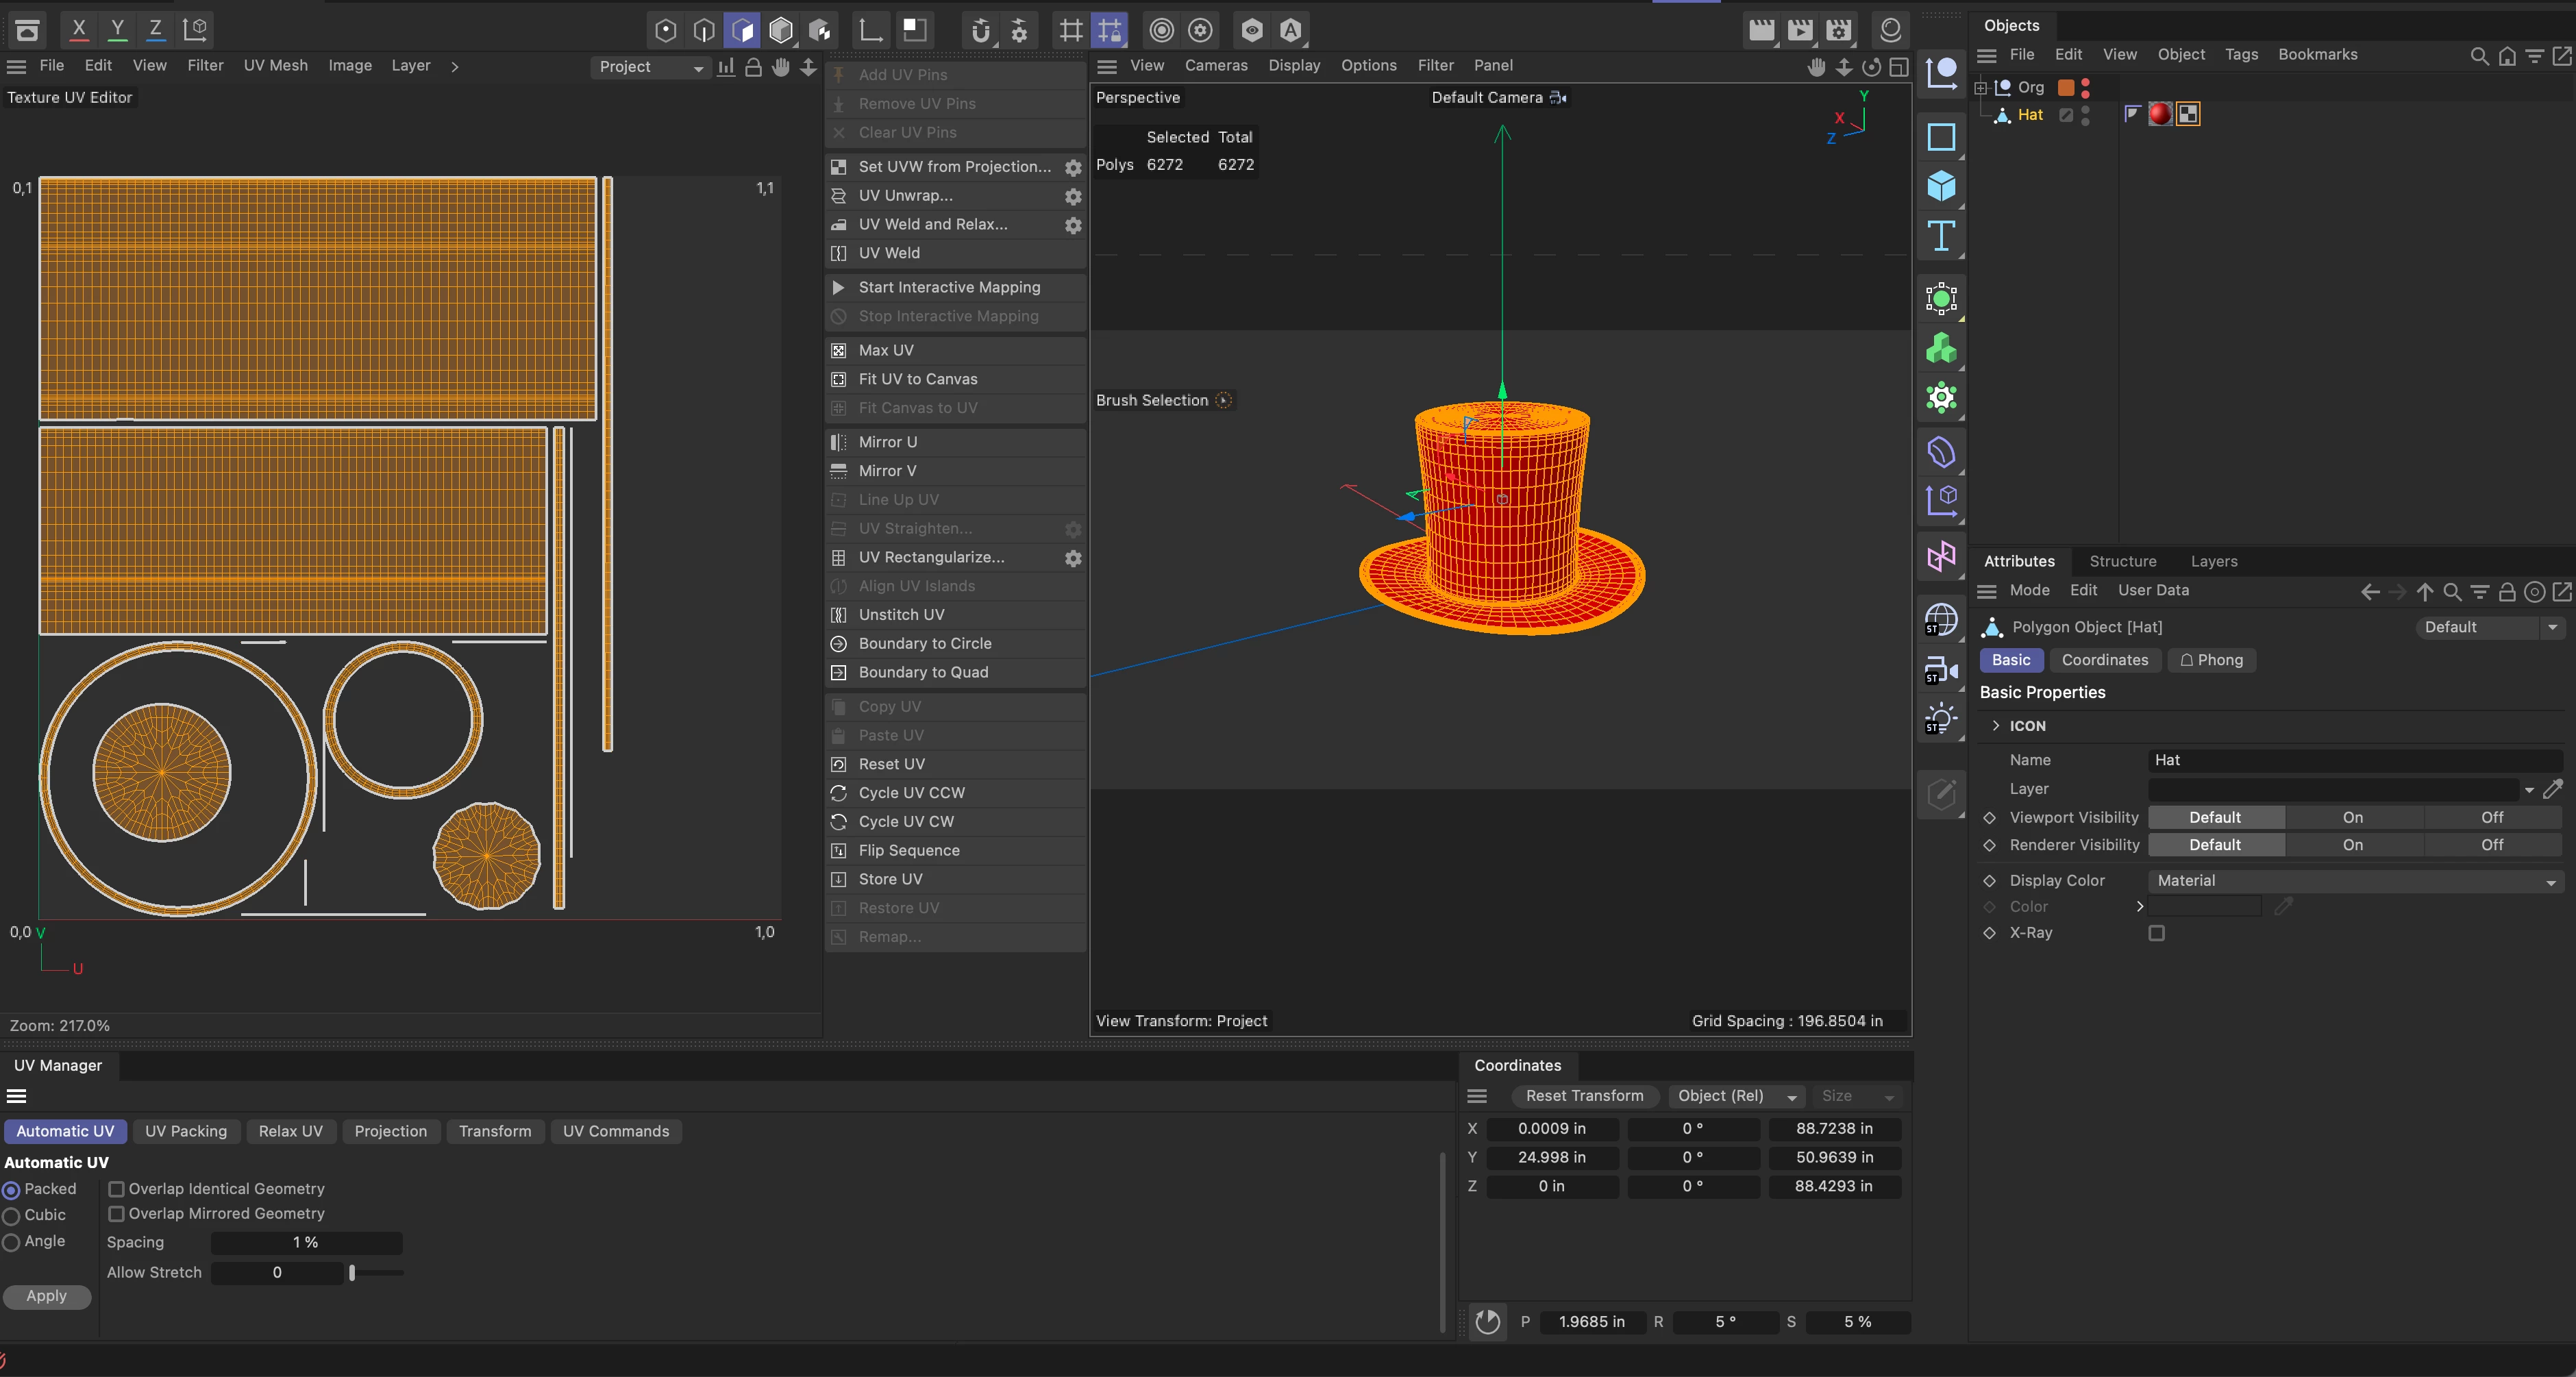This screenshot has width=2576, height=1377.
Task: Select the Text spline tool icon
Action: coord(1940,236)
